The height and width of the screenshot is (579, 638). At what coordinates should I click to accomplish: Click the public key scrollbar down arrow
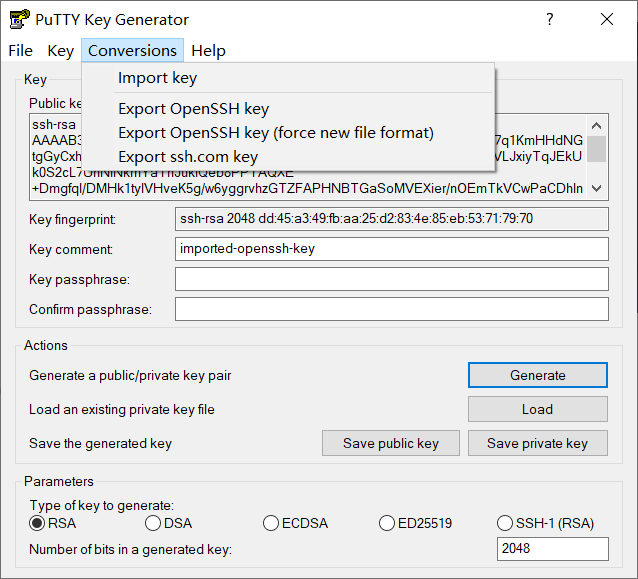(596, 188)
